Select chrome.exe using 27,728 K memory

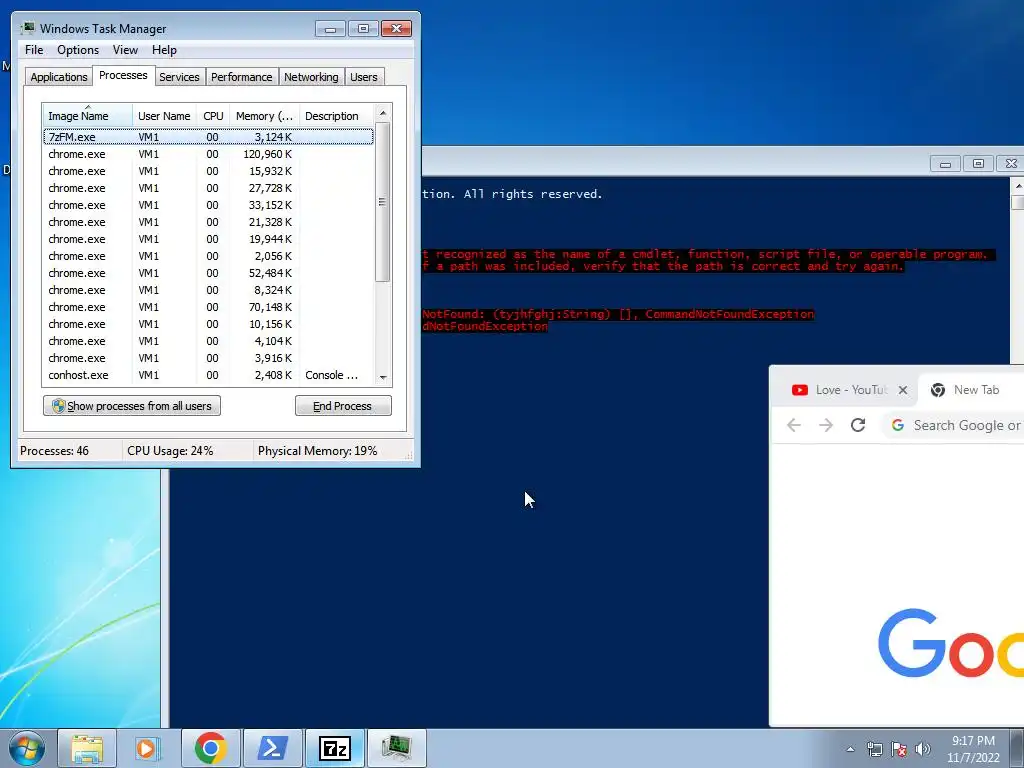[x=208, y=188]
